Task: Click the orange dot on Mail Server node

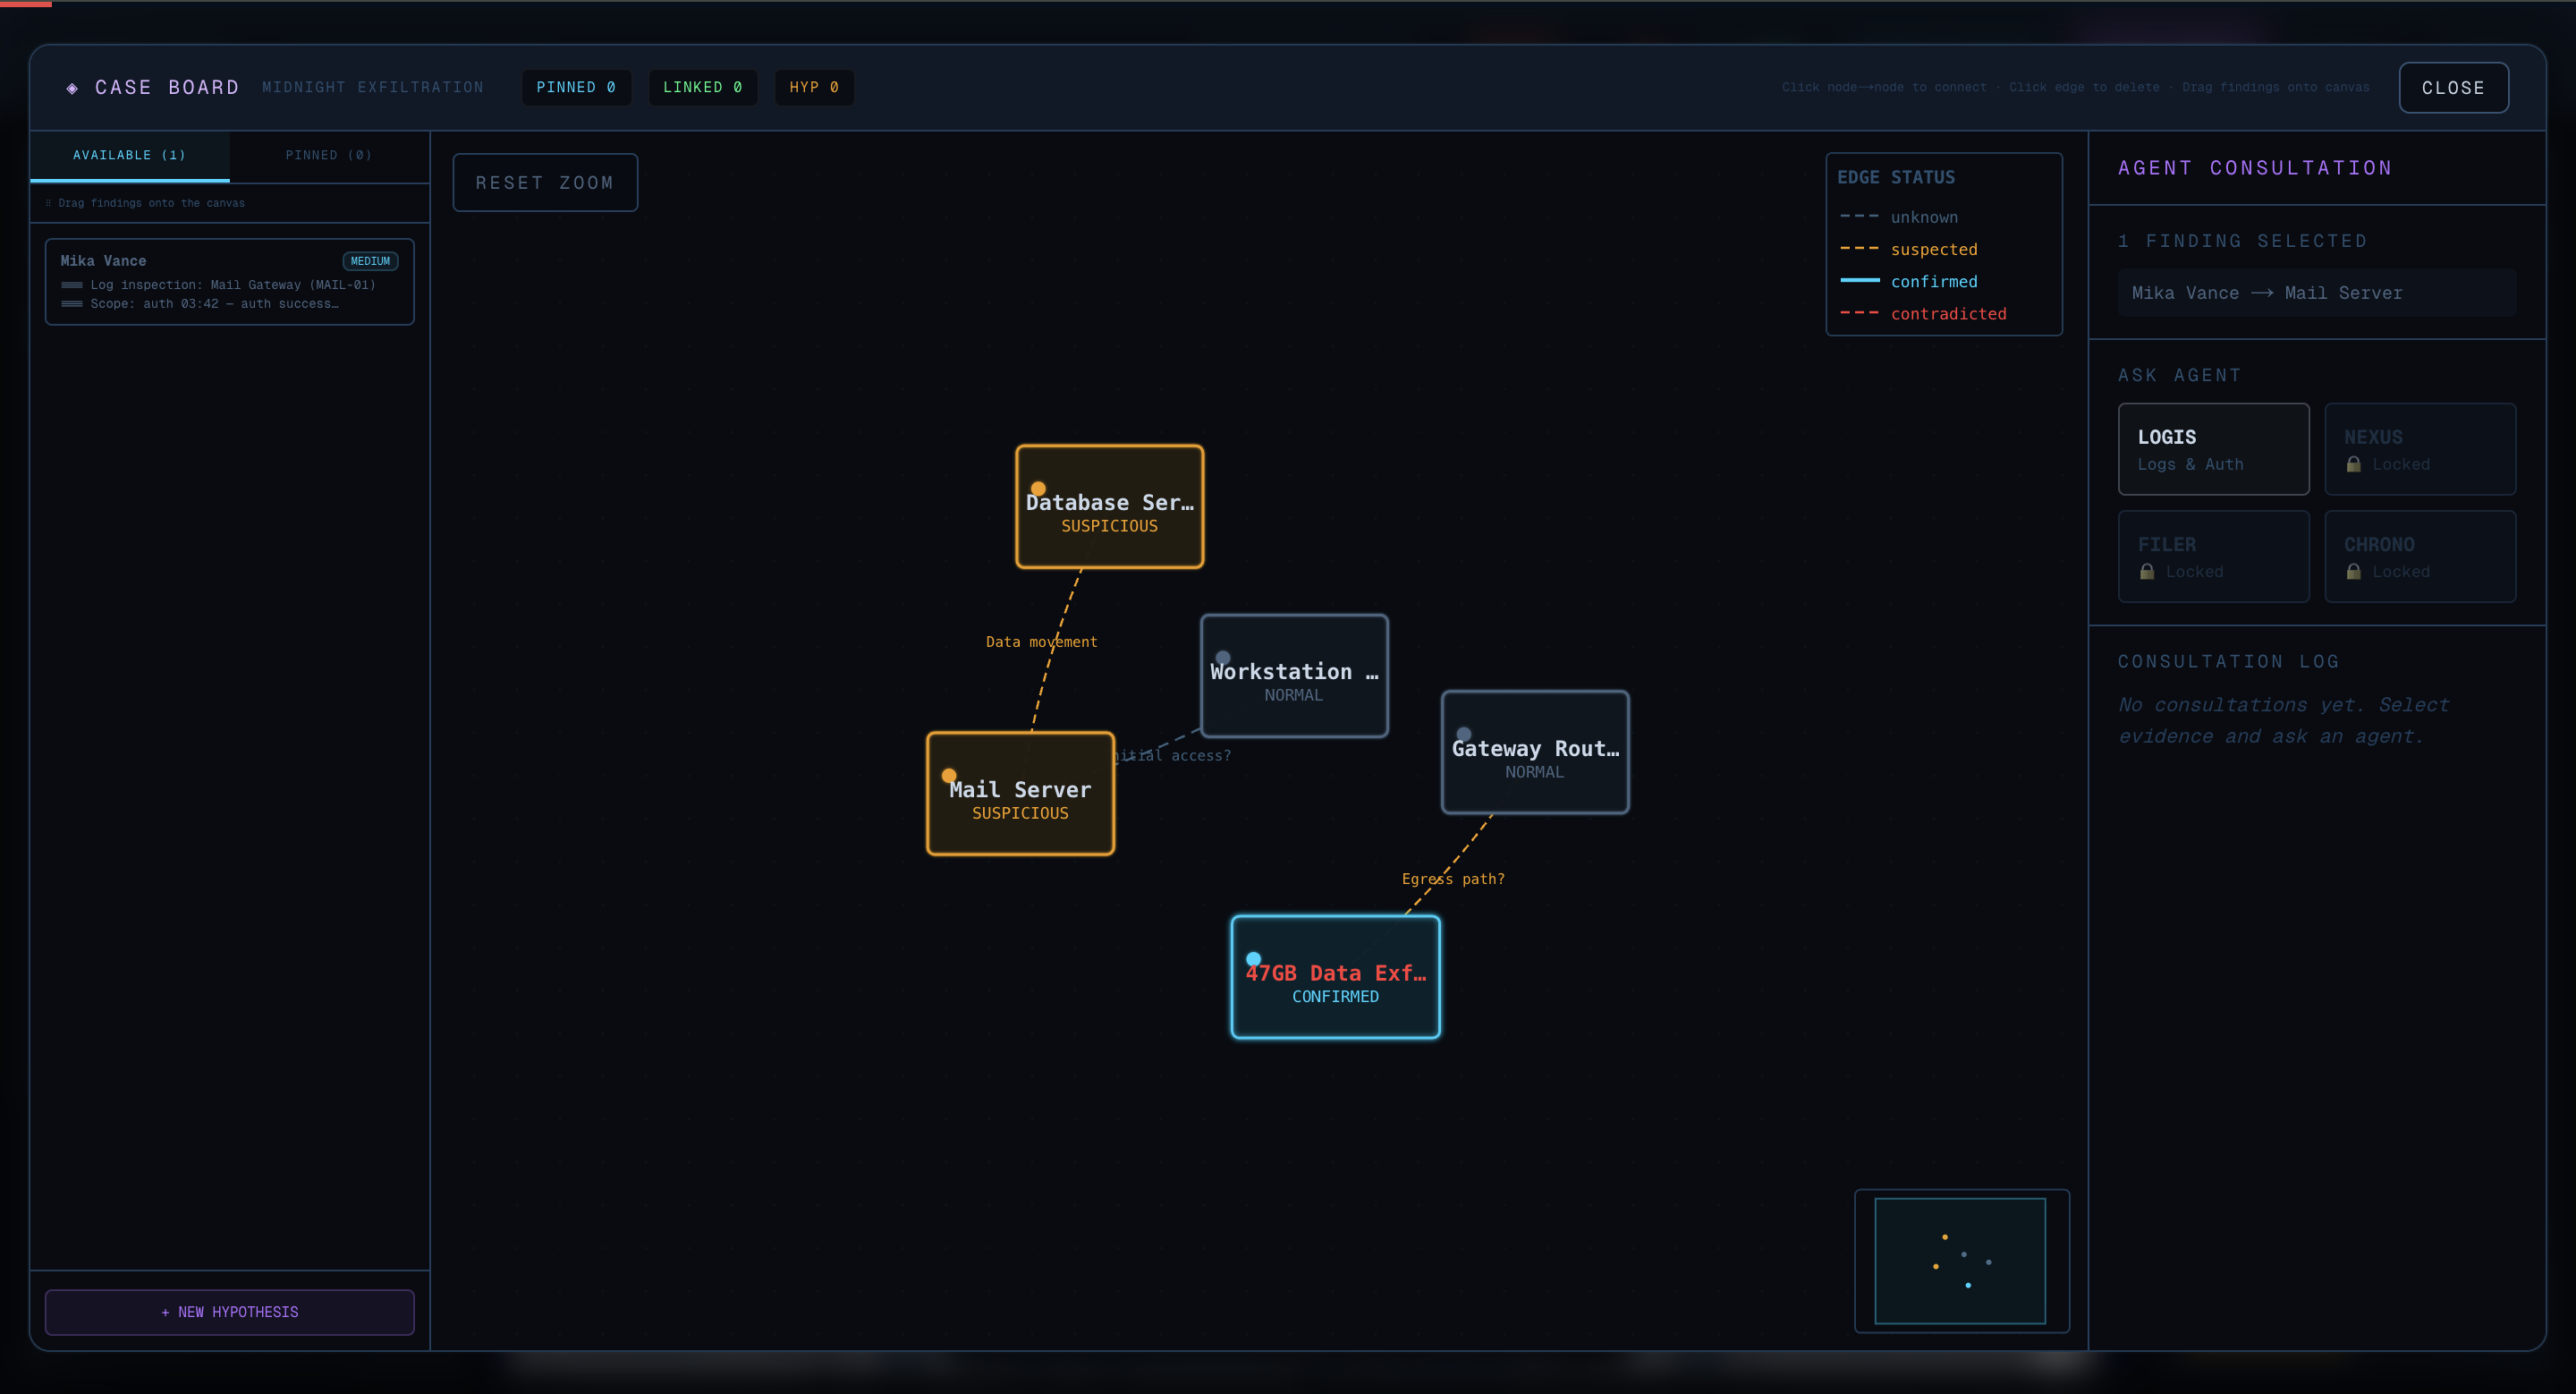Action: coord(949,775)
